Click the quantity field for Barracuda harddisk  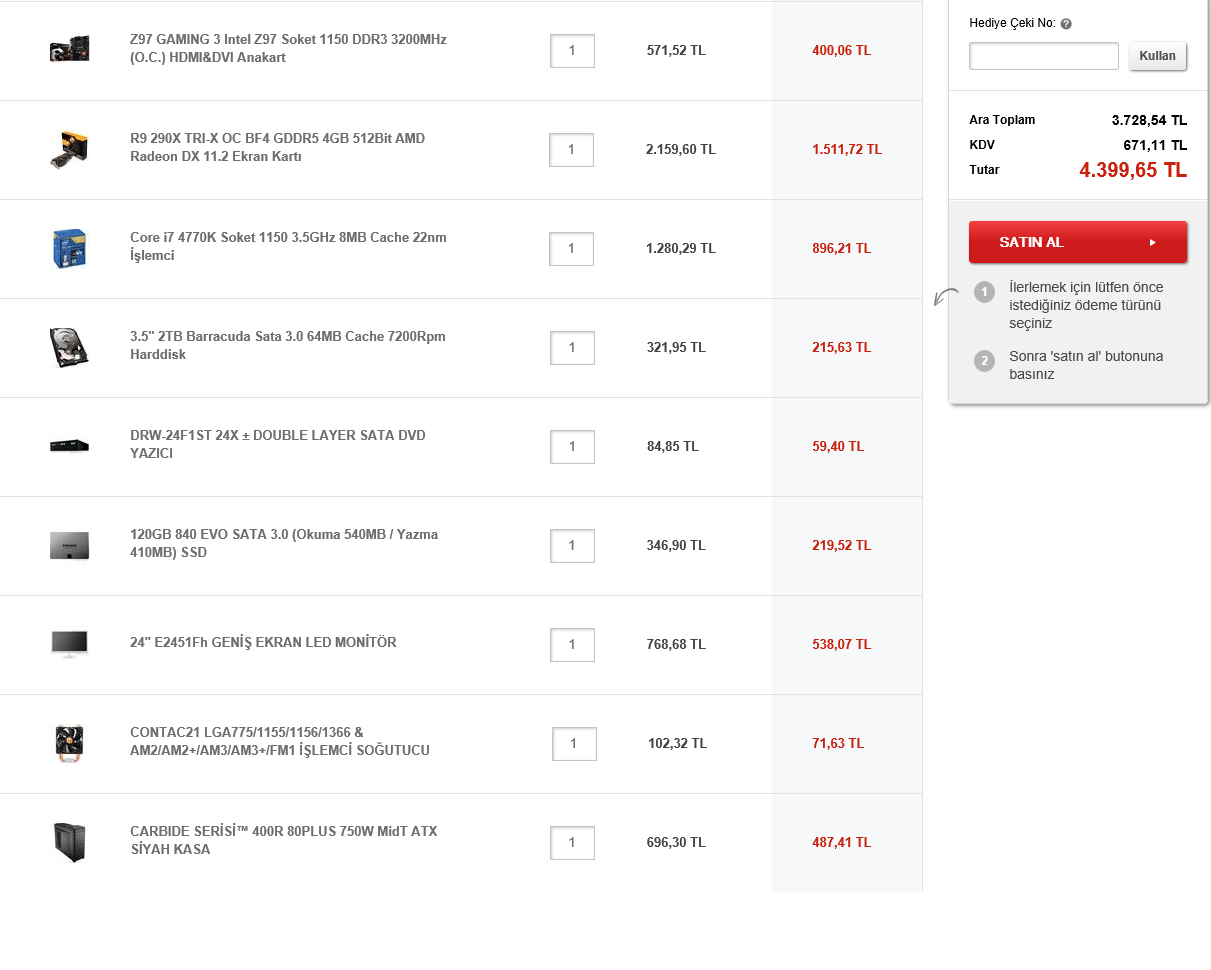[572, 348]
